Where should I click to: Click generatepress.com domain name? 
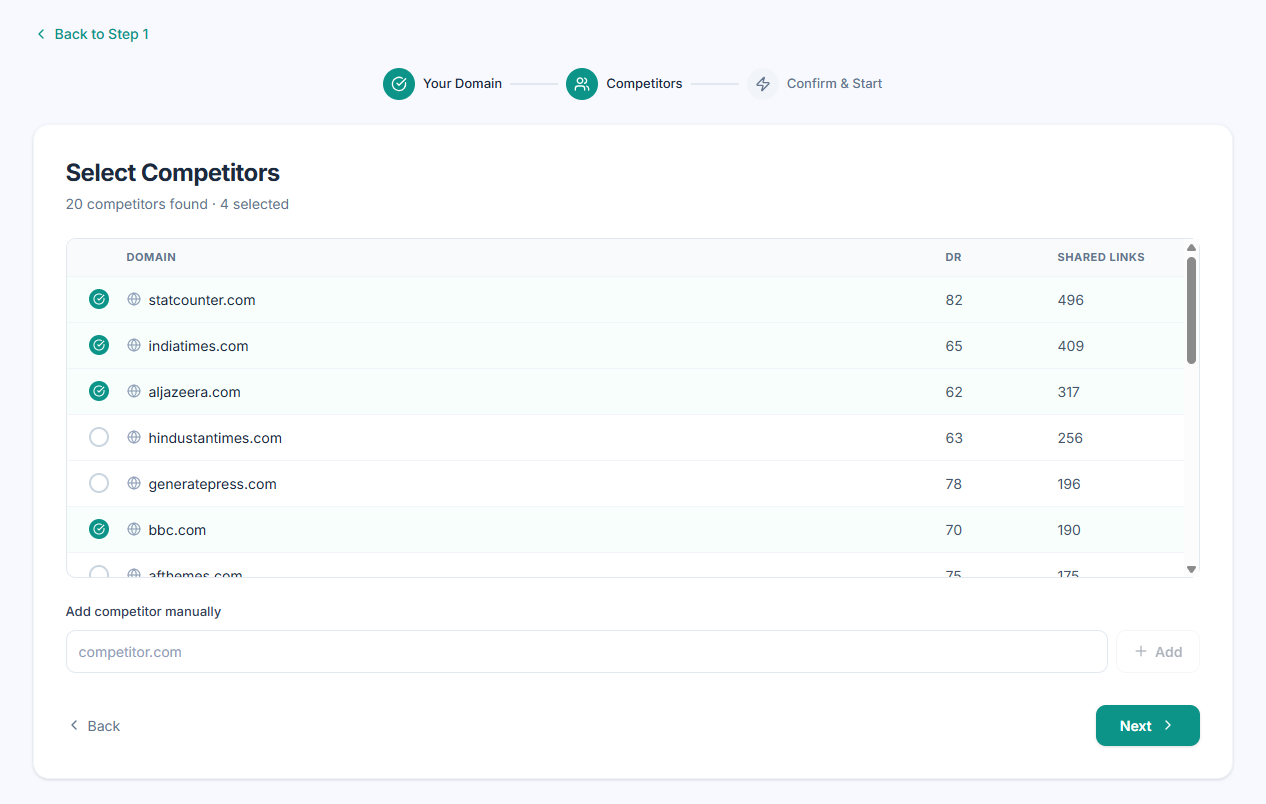(x=212, y=484)
